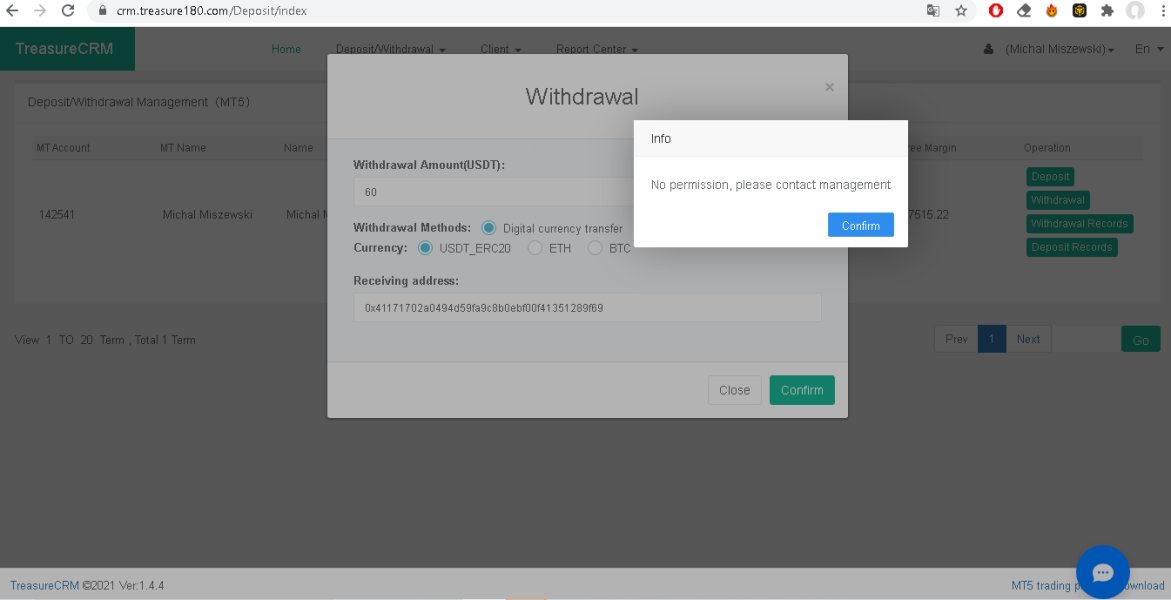This screenshot has height=600, width=1171.
Task: Click the Withdrawal operation button
Action: 1057,200
